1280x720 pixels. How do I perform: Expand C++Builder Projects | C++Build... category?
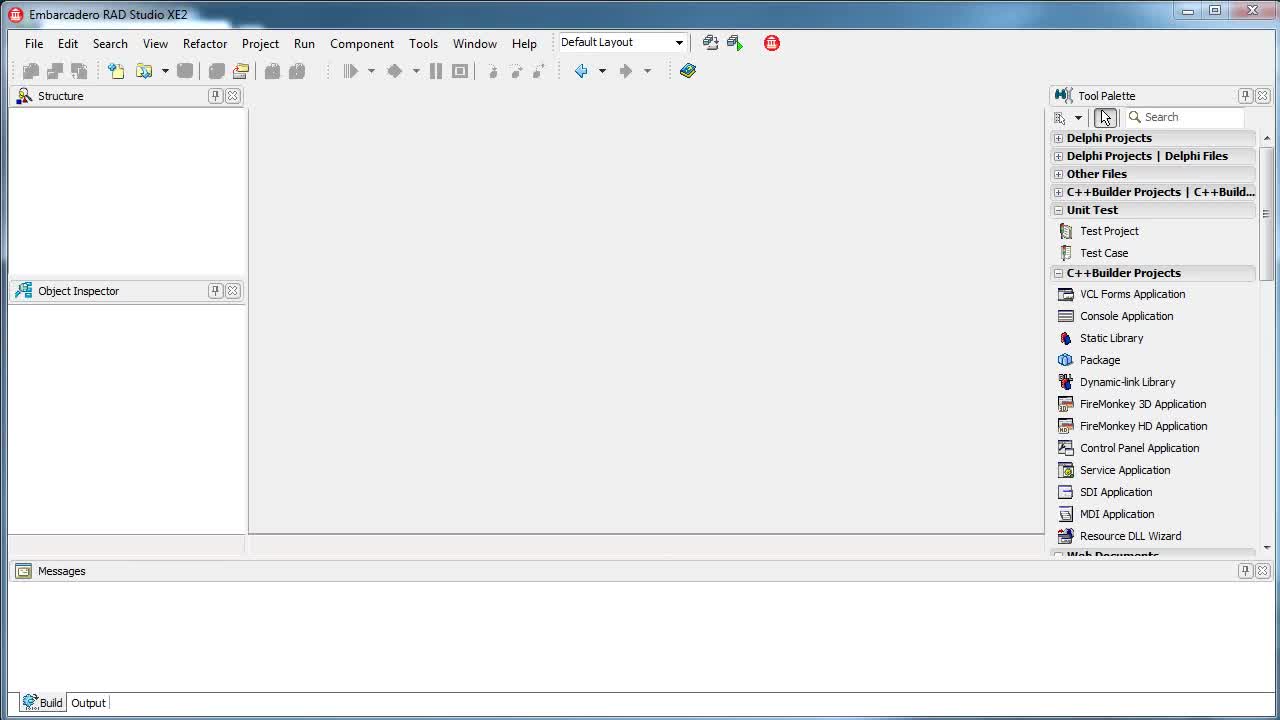[x=1058, y=192]
